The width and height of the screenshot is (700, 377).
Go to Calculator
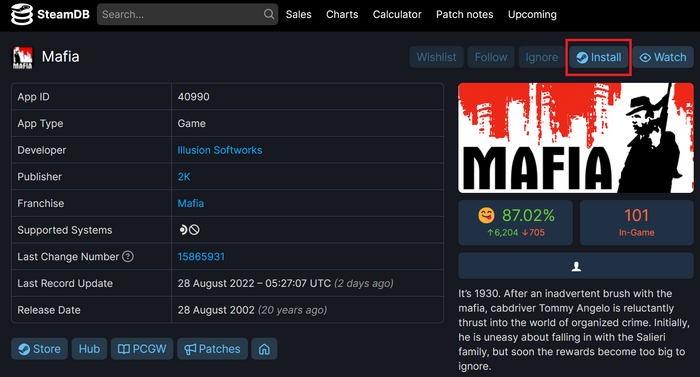[397, 14]
